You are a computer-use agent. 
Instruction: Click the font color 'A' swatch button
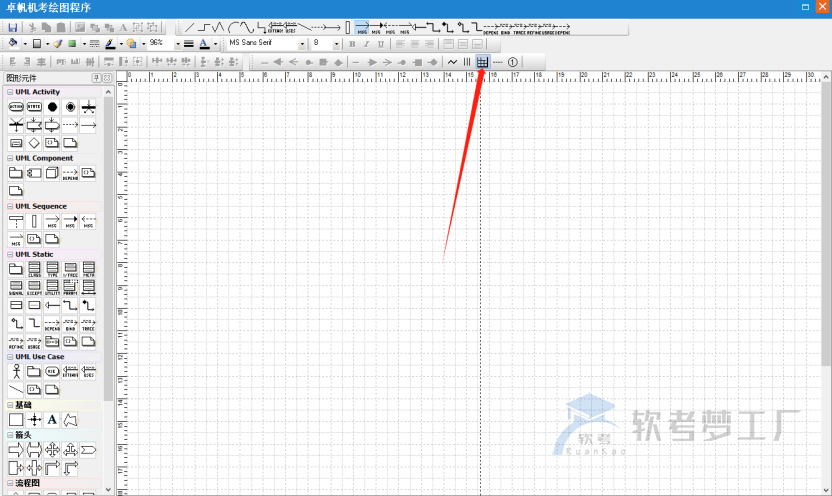click(203, 44)
